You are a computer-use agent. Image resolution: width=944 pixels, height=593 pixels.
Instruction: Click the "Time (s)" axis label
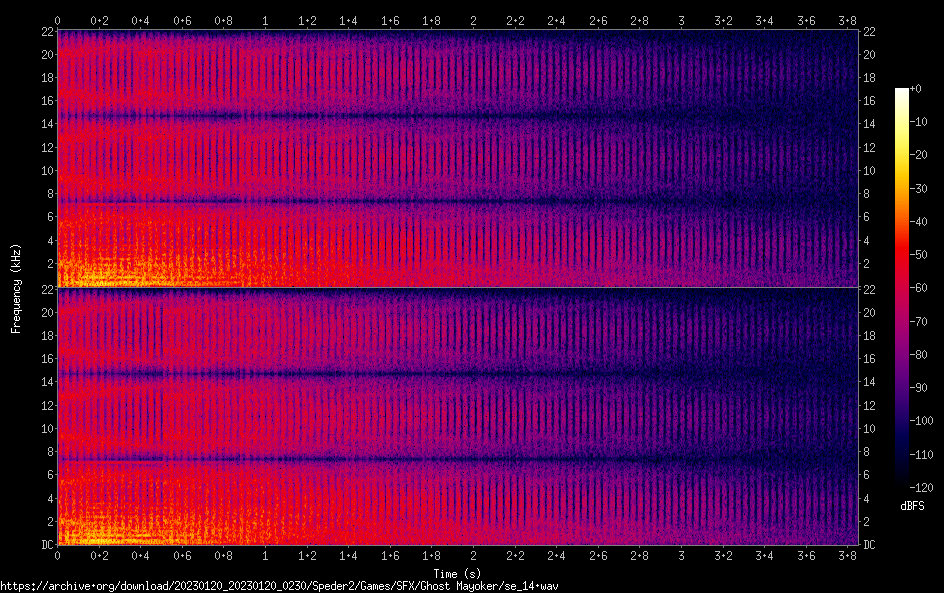tap(459, 574)
